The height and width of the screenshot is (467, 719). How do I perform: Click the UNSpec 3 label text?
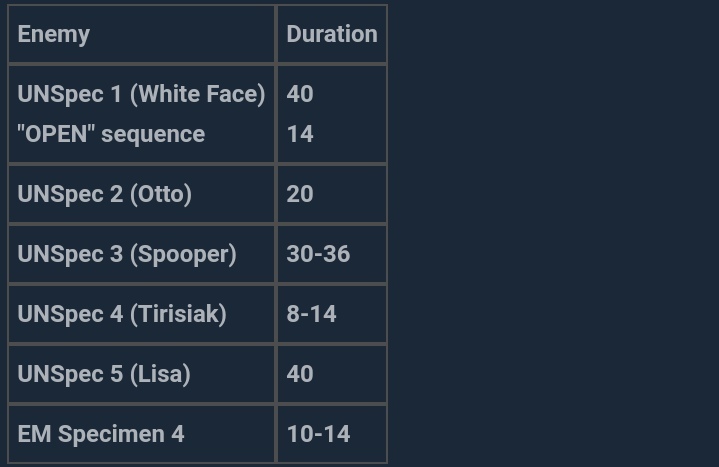point(69,254)
